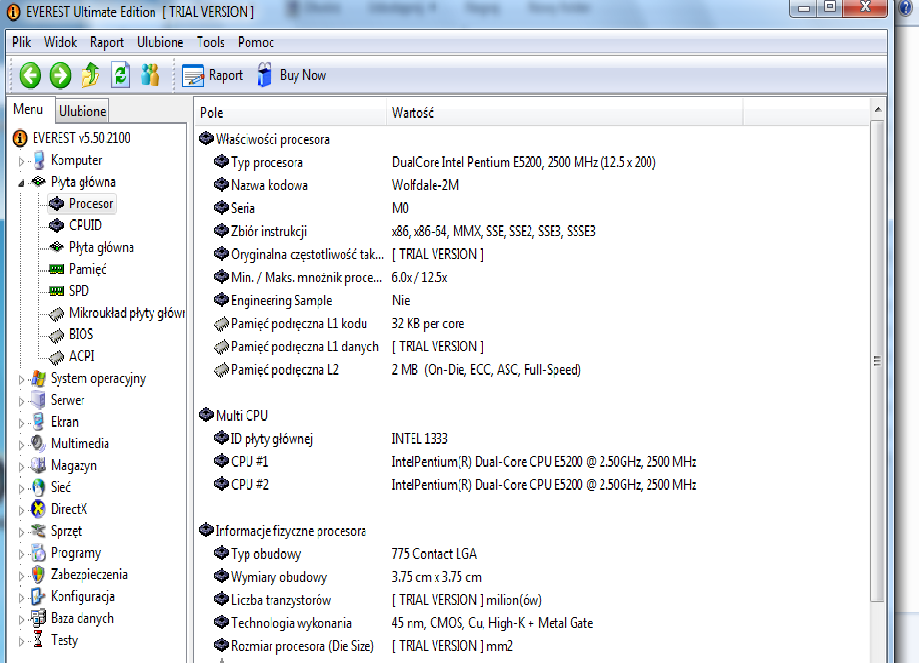Click the Pole column header

point(290,113)
